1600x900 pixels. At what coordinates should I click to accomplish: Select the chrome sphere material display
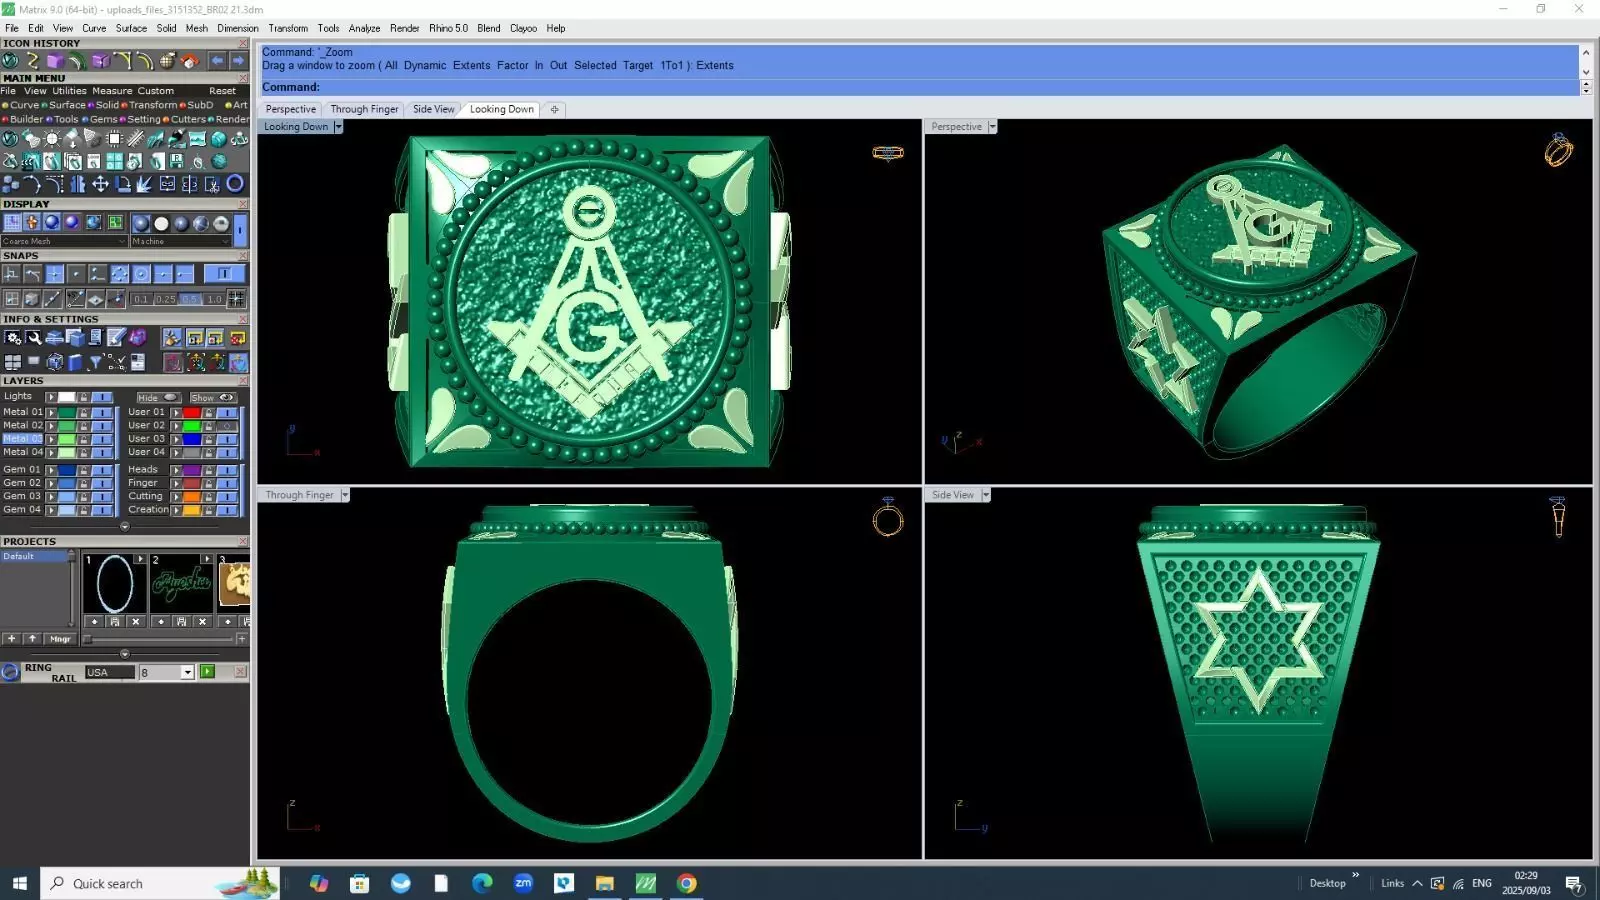[x=221, y=223]
